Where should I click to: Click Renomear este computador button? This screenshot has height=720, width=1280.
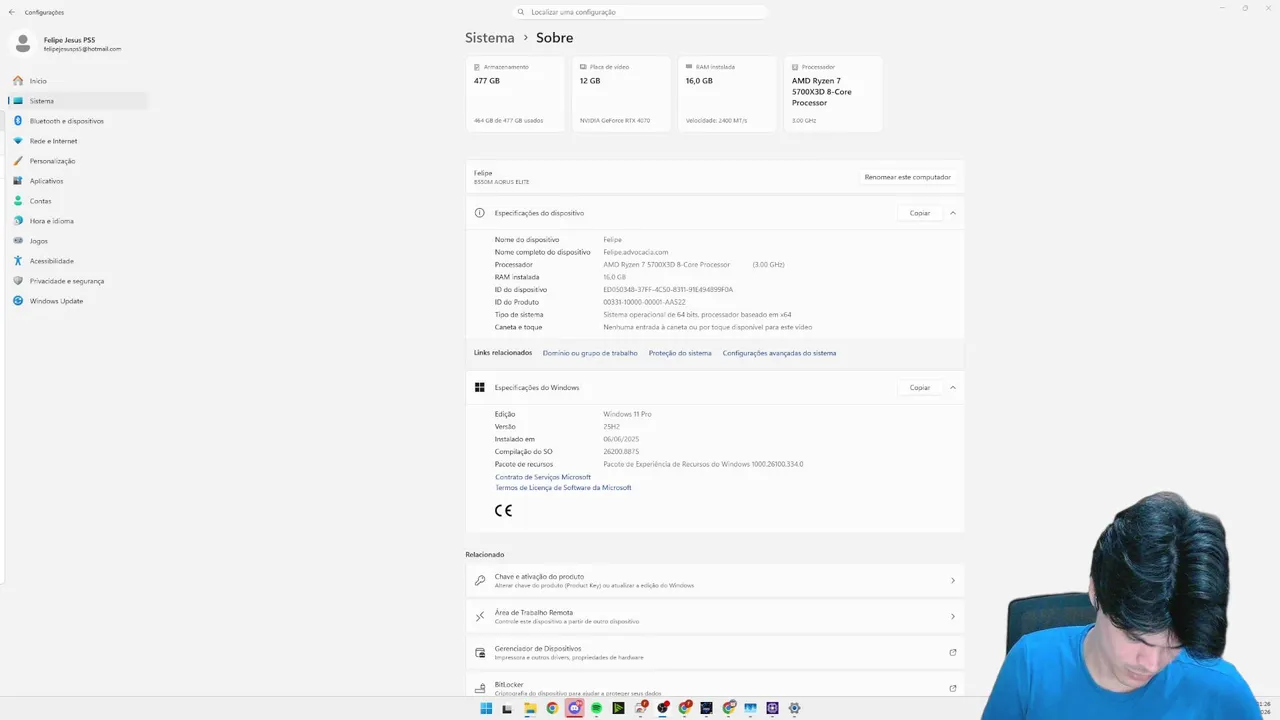tap(908, 177)
